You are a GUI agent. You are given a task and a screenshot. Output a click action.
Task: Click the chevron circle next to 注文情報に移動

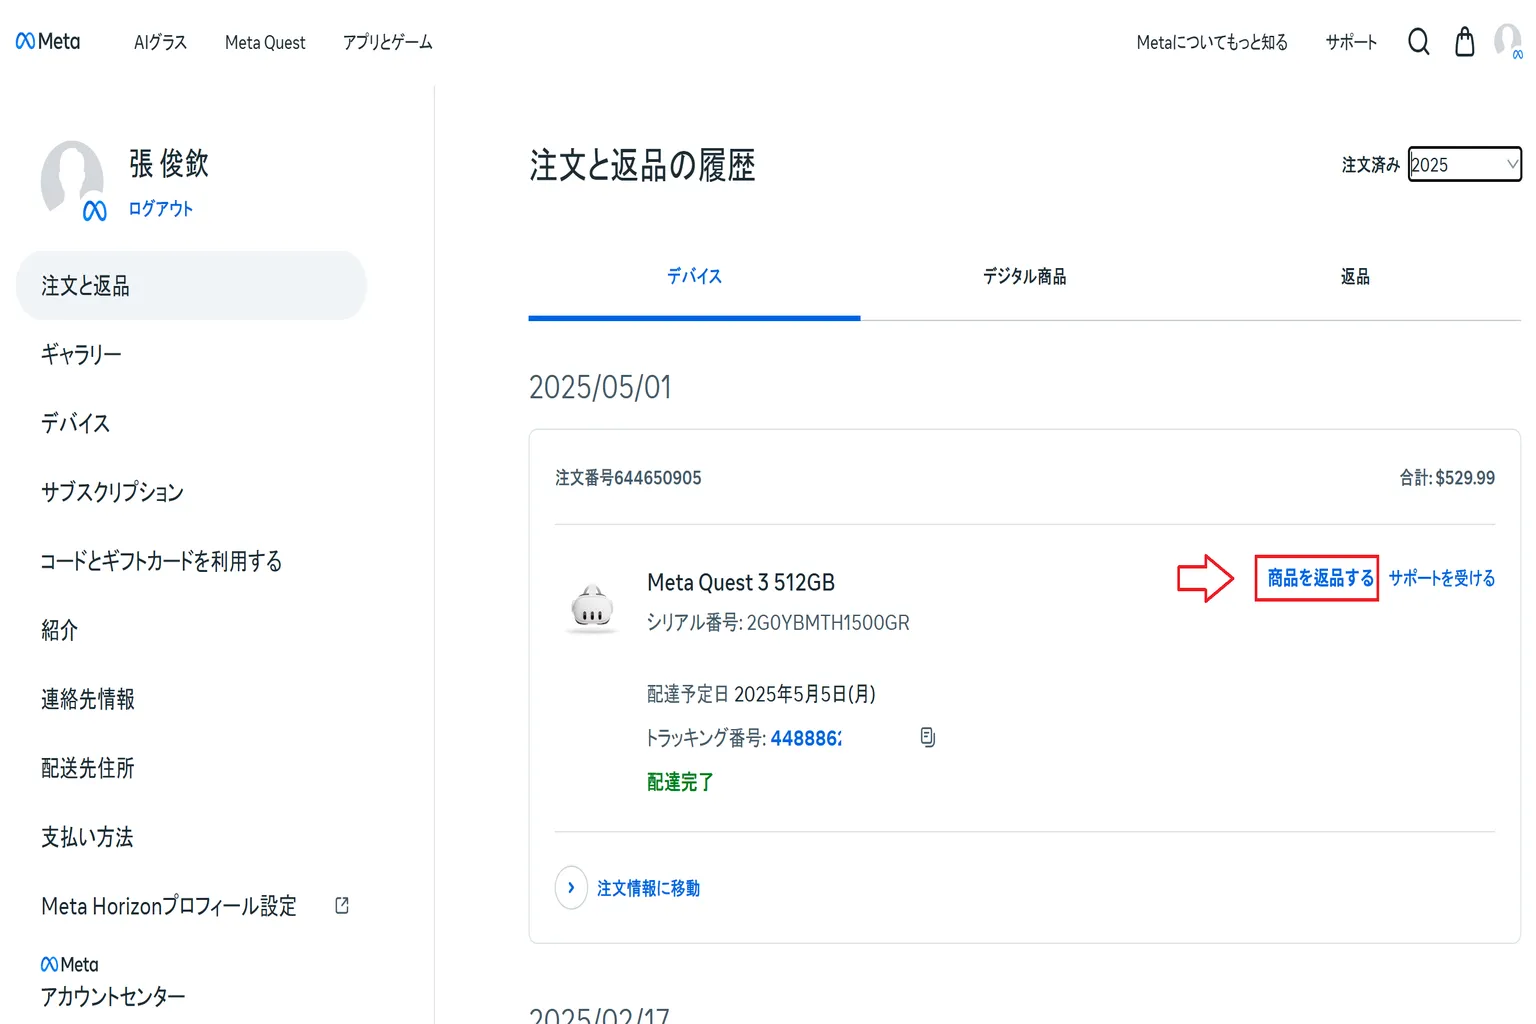pos(571,887)
